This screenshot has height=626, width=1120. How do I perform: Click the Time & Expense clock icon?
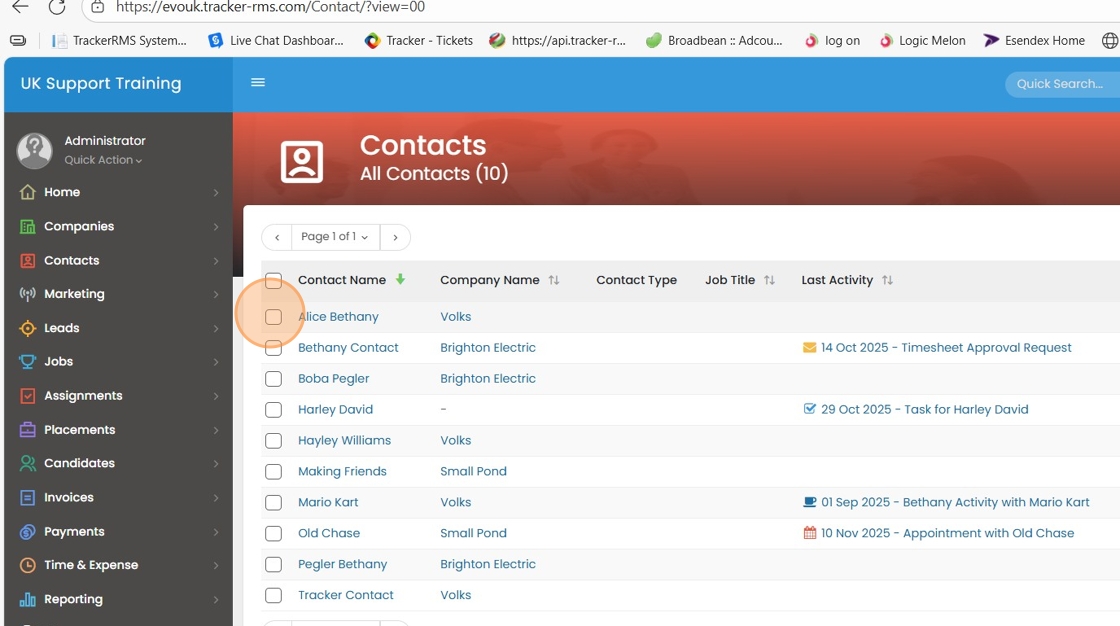[27, 565]
